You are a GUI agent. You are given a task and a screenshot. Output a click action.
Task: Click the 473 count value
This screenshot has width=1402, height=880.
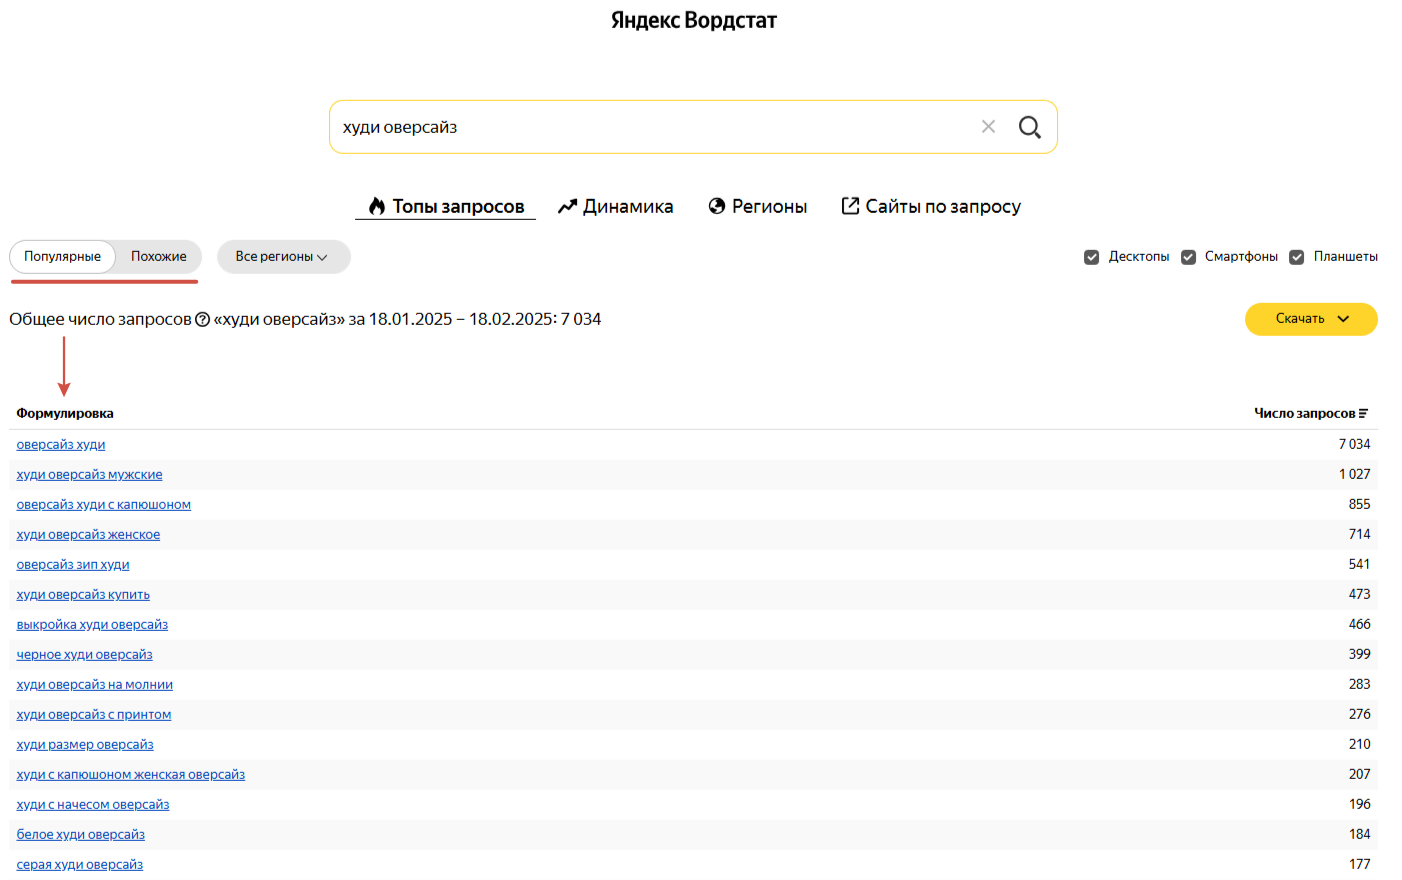pyautogui.click(x=1359, y=594)
